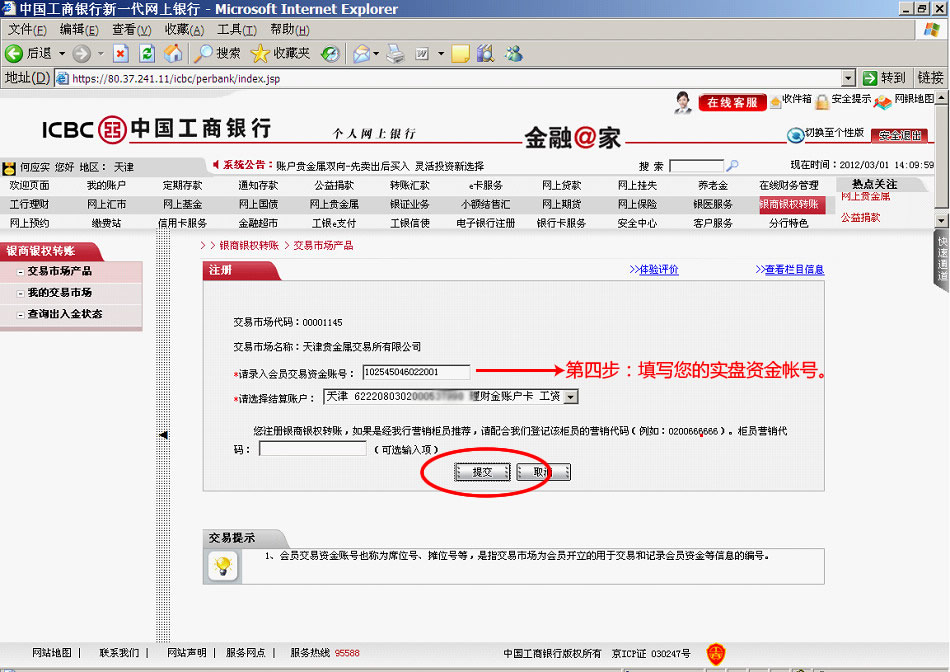Open the 搜索 search toolbar button
Viewport: 950px width, 672px height.
click(217, 54)
